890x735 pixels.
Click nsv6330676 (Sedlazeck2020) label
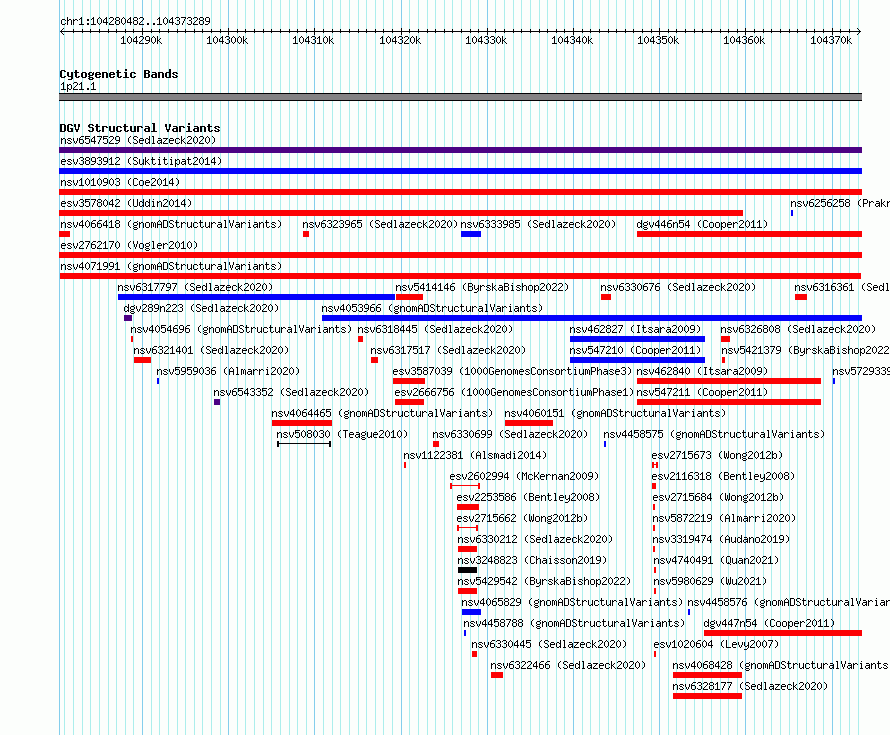tap(678, 287)
